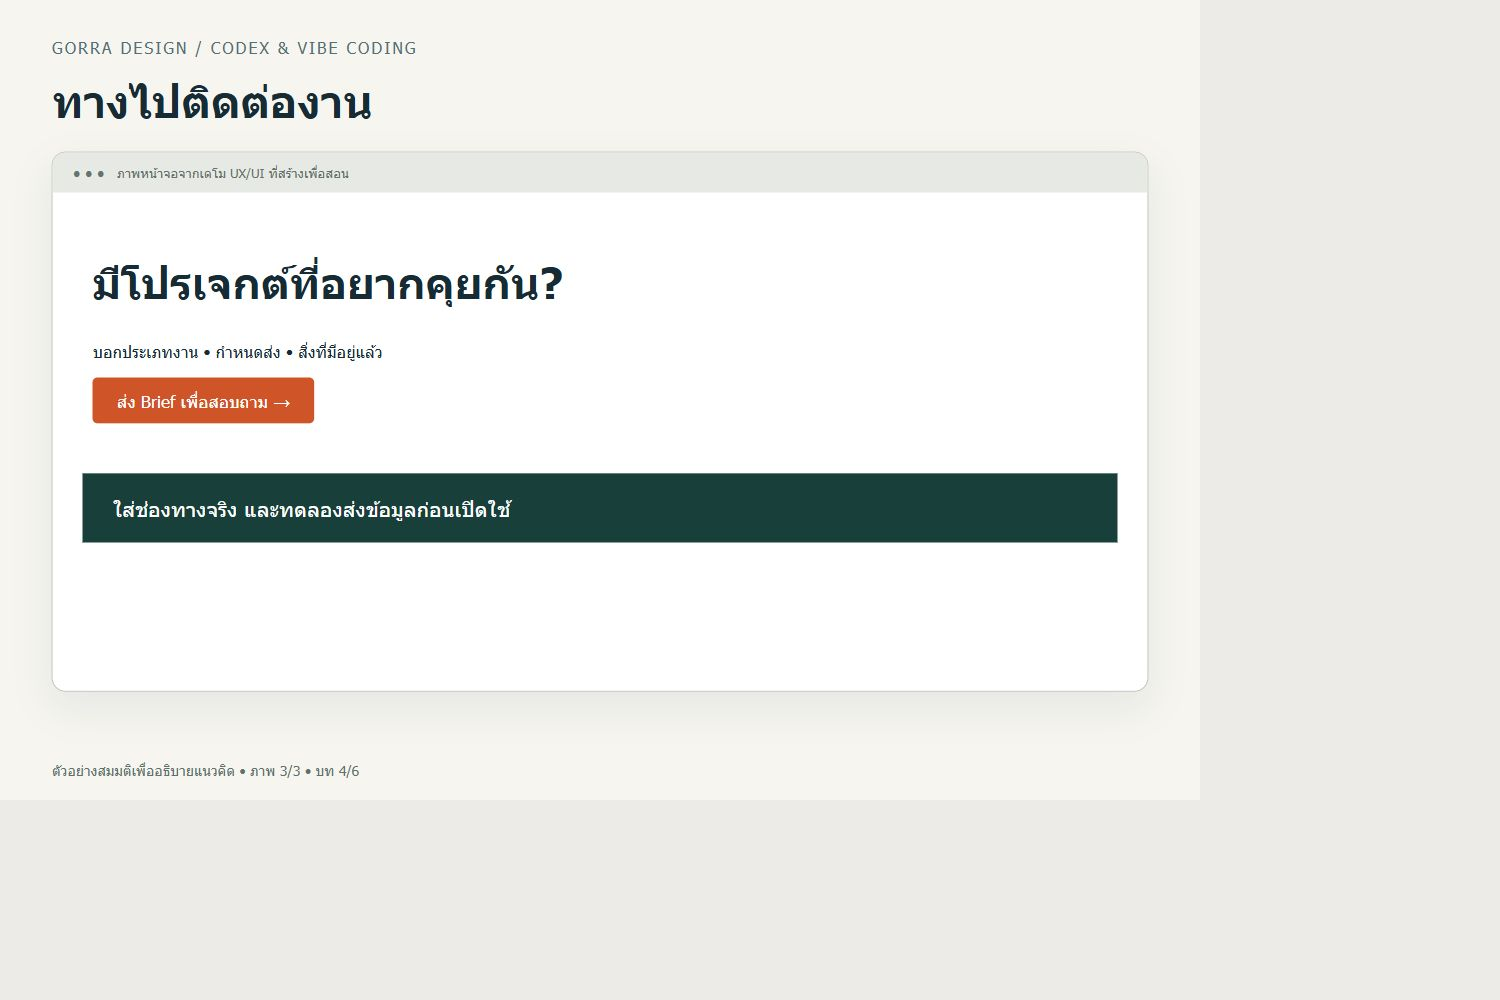Click the ส่ง Brief เพื่อสอบถาม button
This screenshot has width=1500, height=1000.
203,401
